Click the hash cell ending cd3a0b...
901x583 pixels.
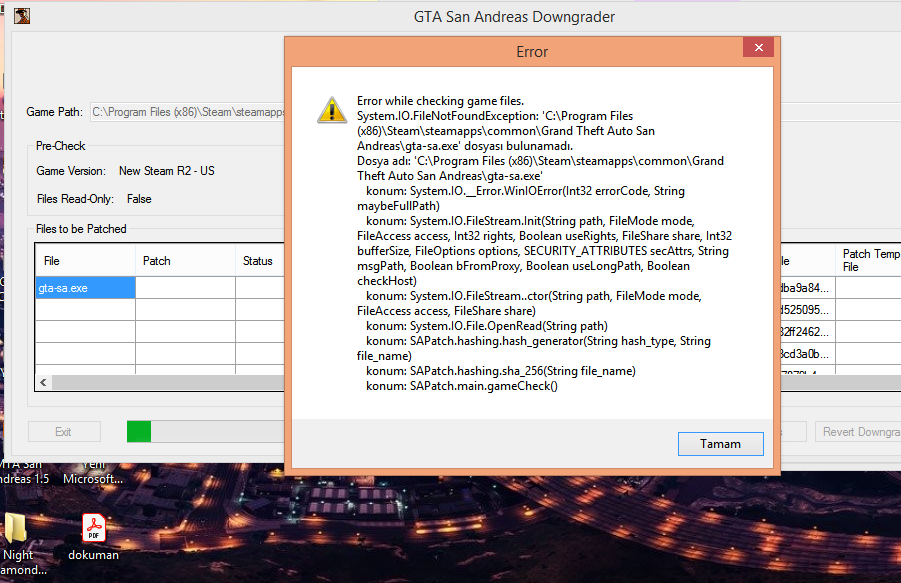pos(807,353)
